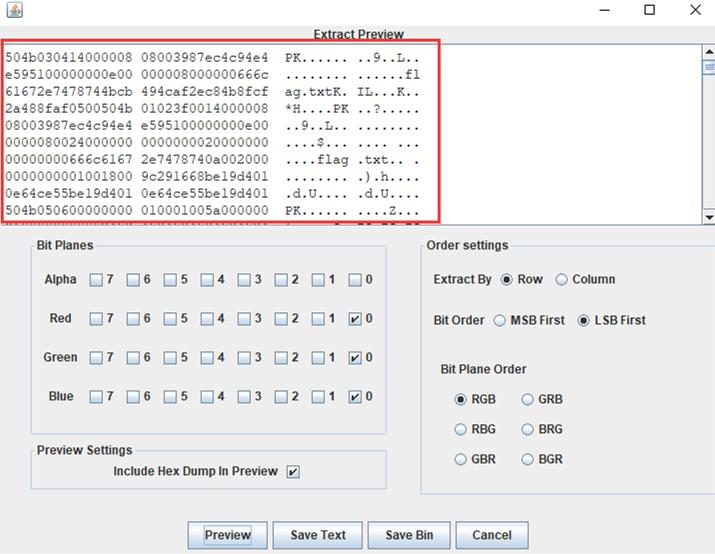This screenshot has height=554, width=715.
Task: Maximize the Extract Preview window
Action: click(x=649, y=10)
